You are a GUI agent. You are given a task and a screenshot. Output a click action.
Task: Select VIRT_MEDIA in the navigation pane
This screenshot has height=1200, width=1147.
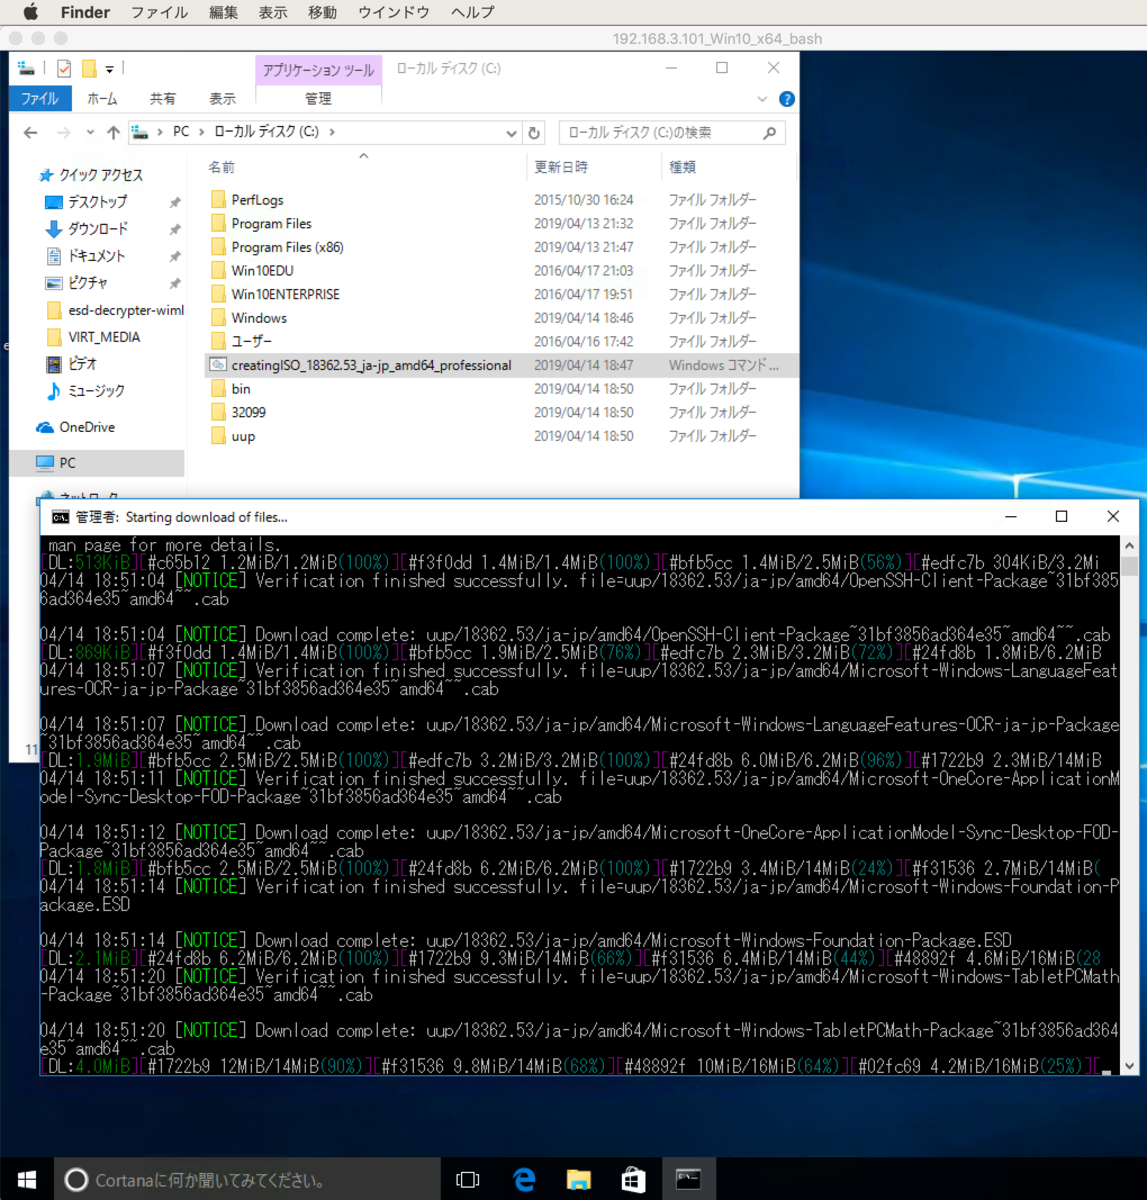[103, 337]
